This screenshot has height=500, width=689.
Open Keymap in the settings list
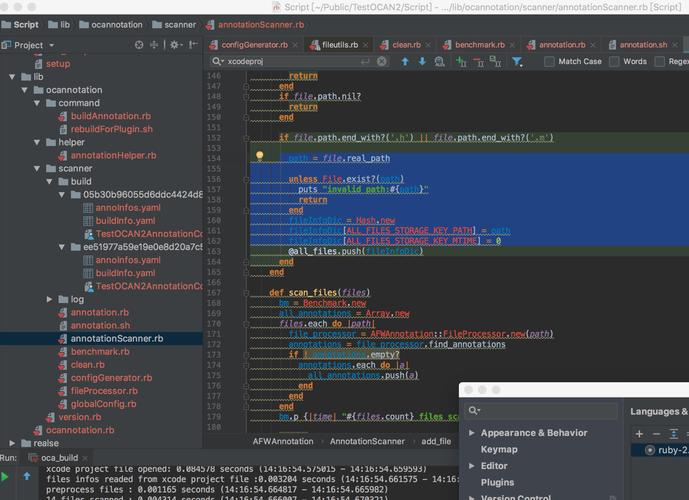click(x=498, y=450)
